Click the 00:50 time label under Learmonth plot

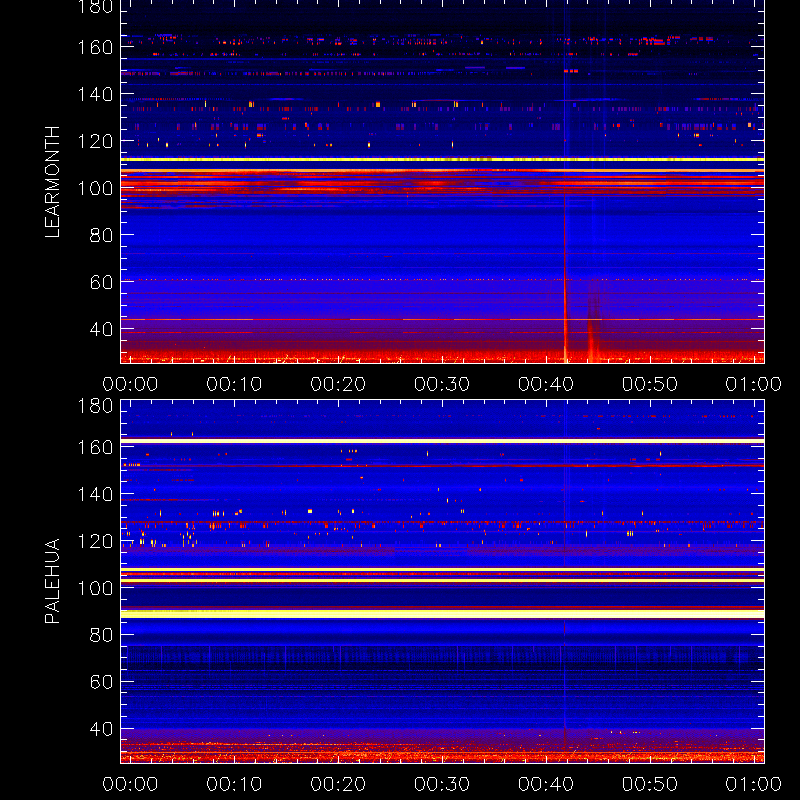649,384
